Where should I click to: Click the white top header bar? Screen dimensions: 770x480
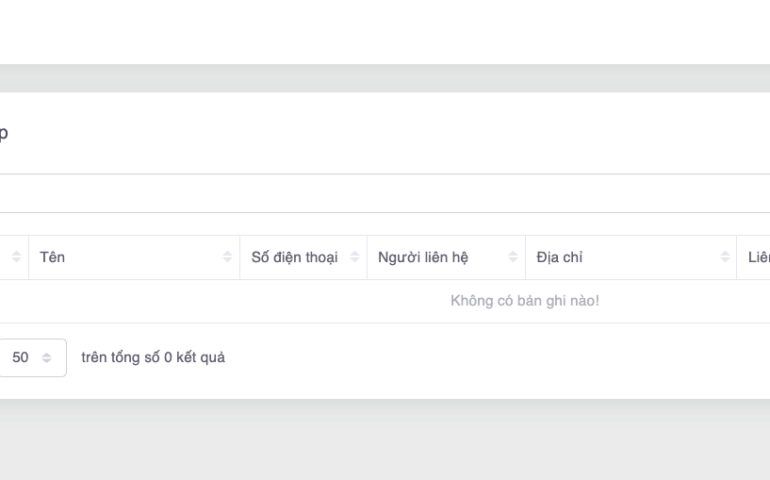[385, 32]
